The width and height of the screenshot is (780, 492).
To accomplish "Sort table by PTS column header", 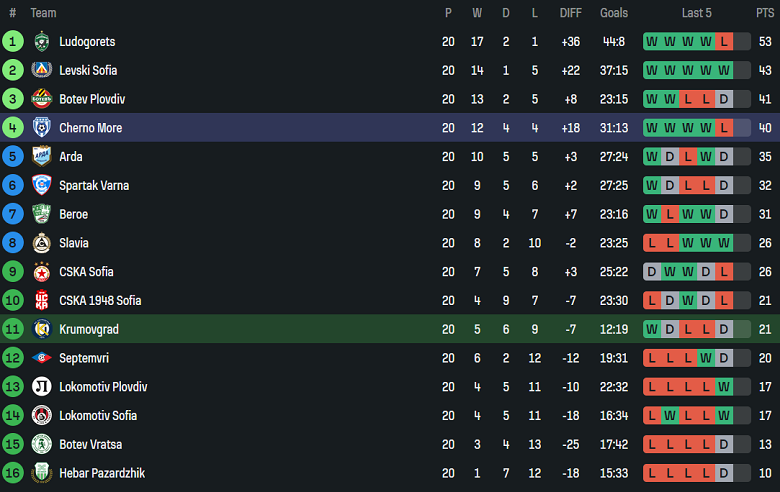I will point(765,13).
